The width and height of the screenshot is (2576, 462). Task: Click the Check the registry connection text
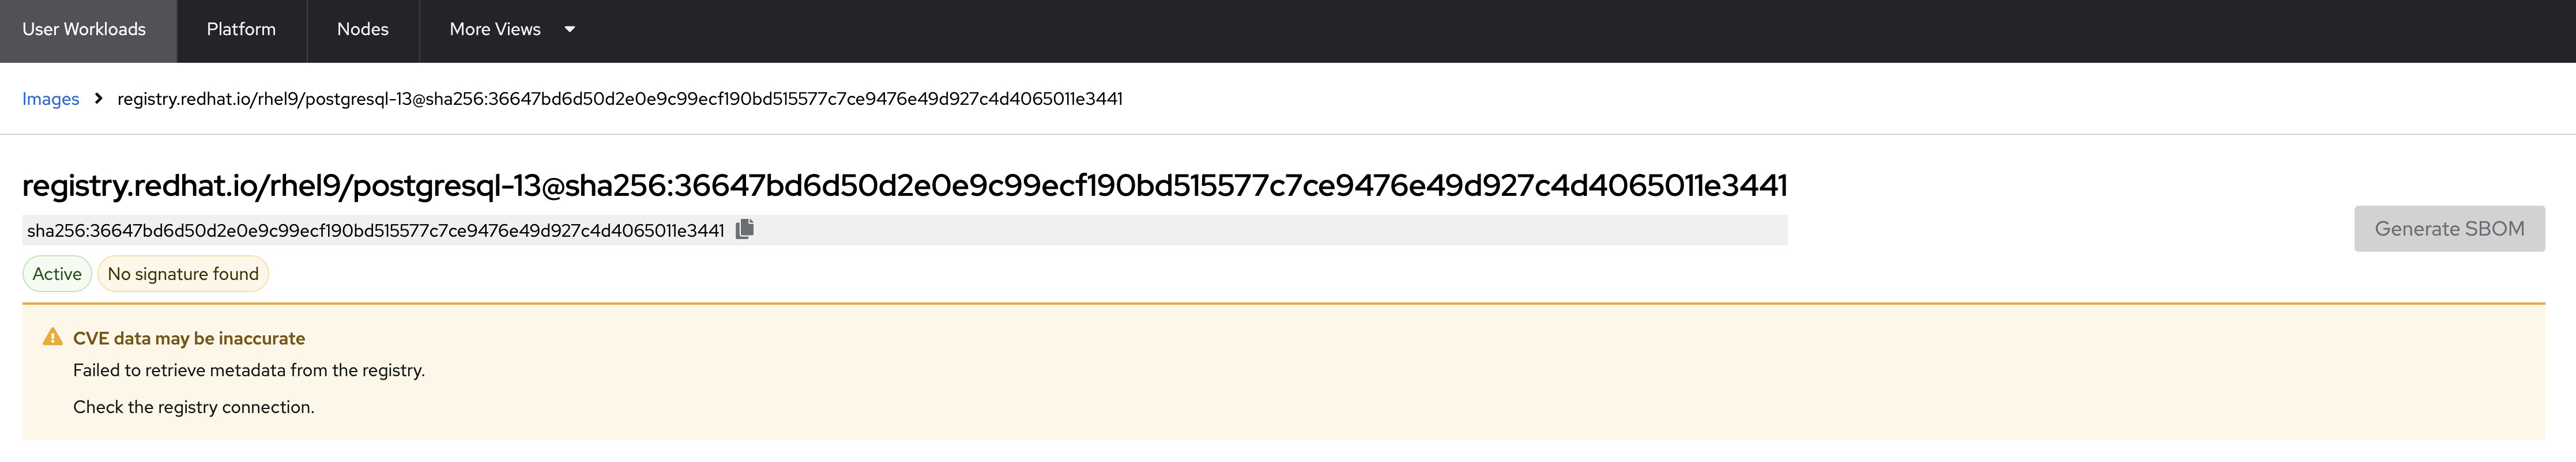(x=194, y=407)
